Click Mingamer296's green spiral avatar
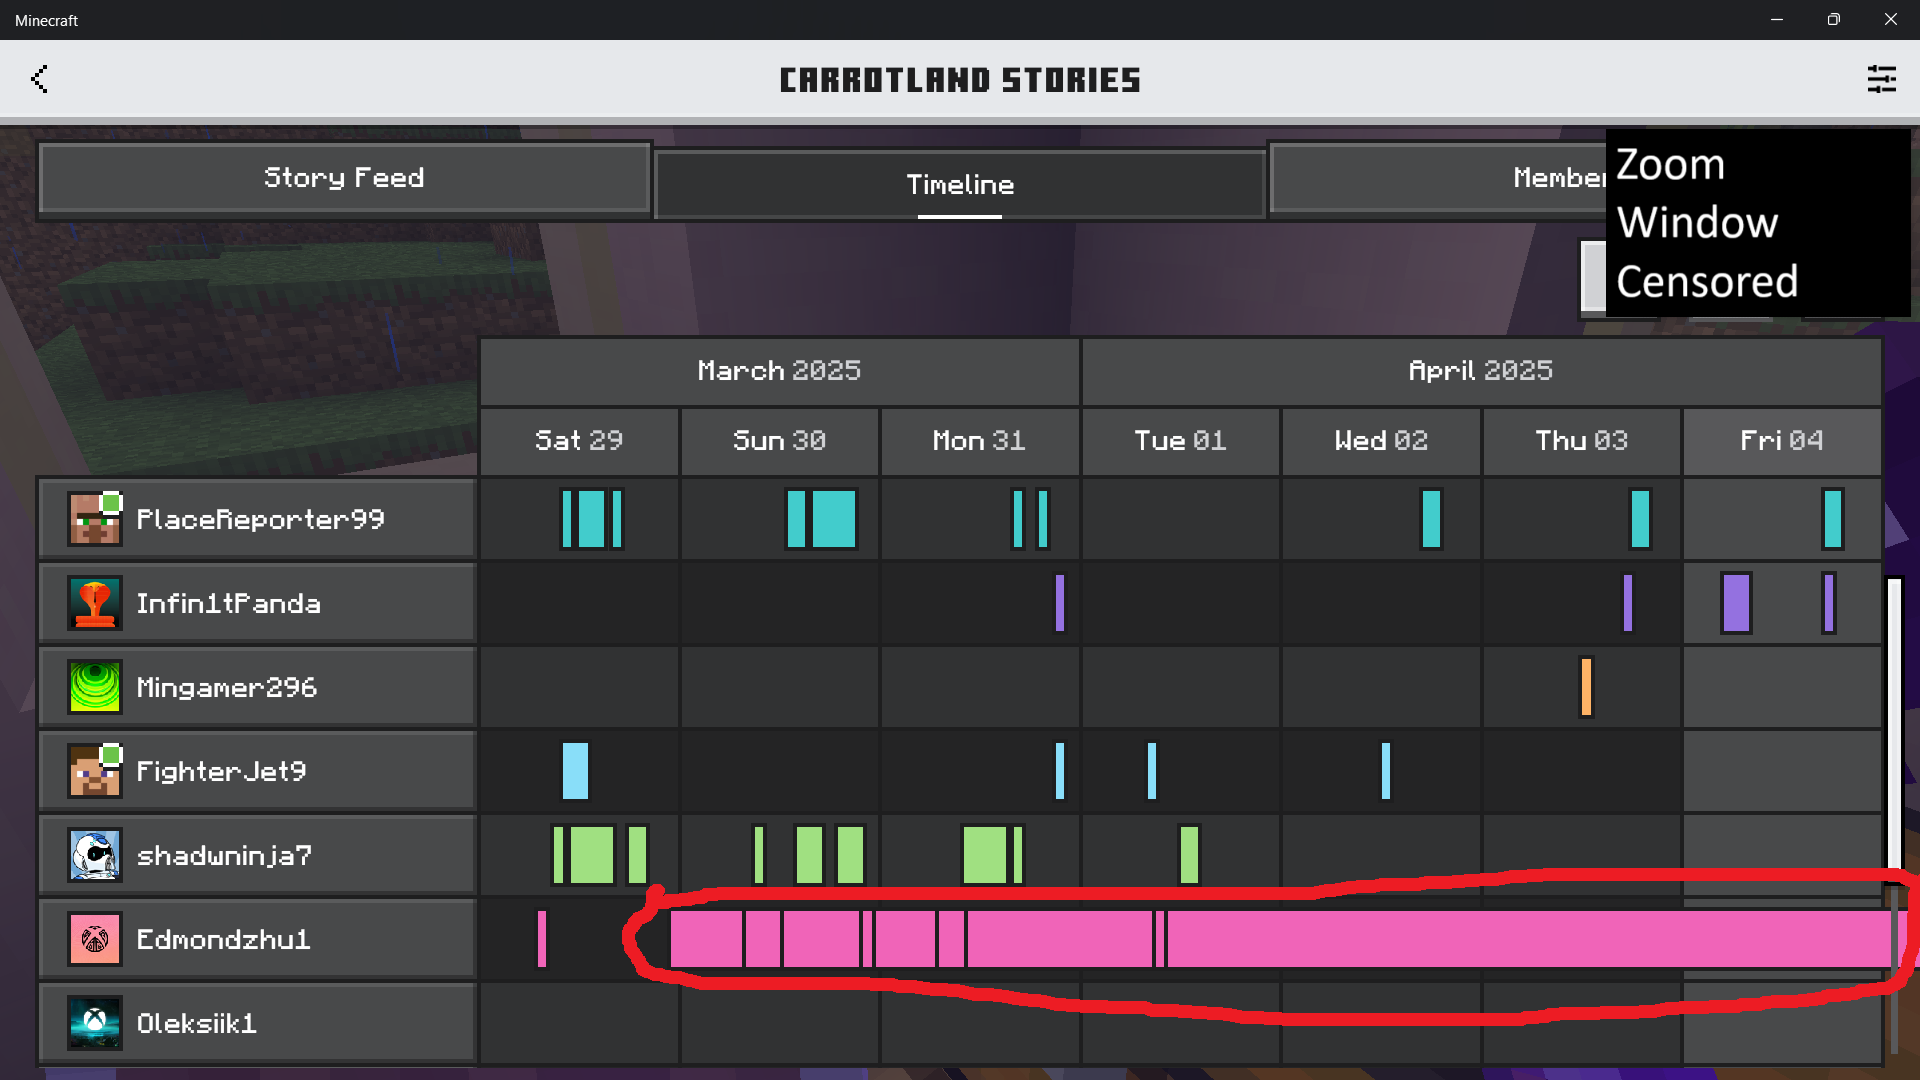This screenshot has height=1080, width=1920. (95, 687)
